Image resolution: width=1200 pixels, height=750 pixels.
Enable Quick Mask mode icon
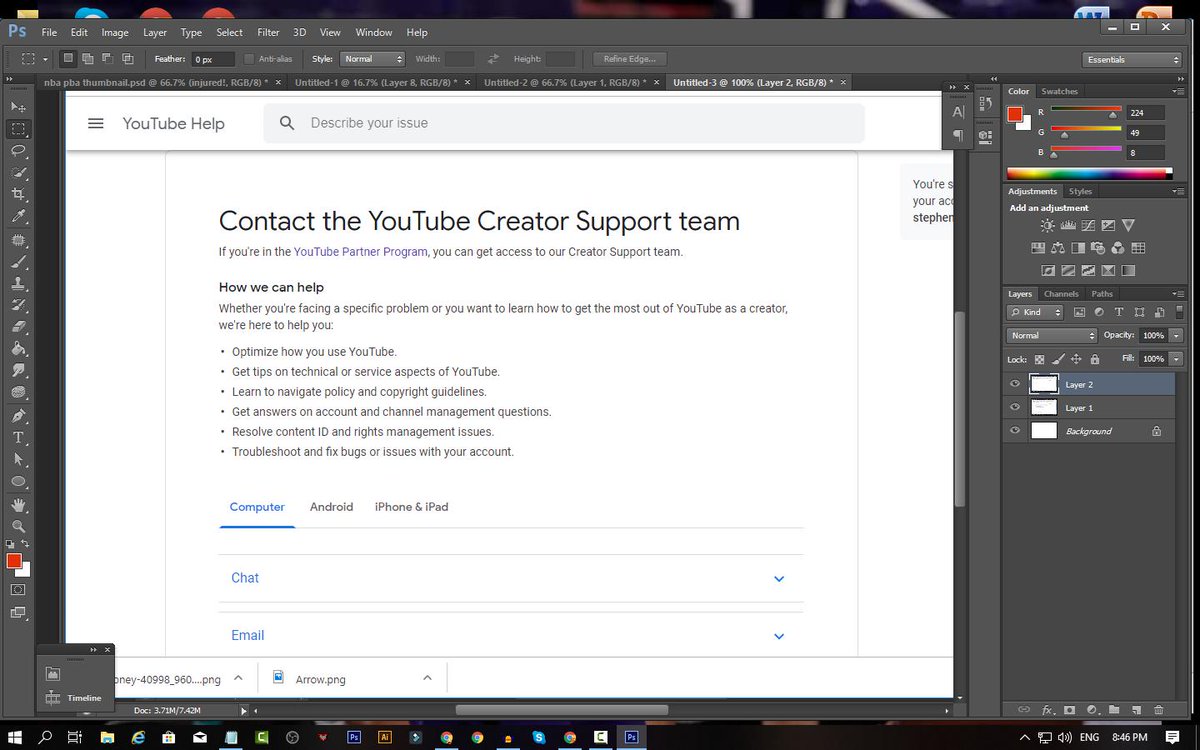(x=18, y=590)
